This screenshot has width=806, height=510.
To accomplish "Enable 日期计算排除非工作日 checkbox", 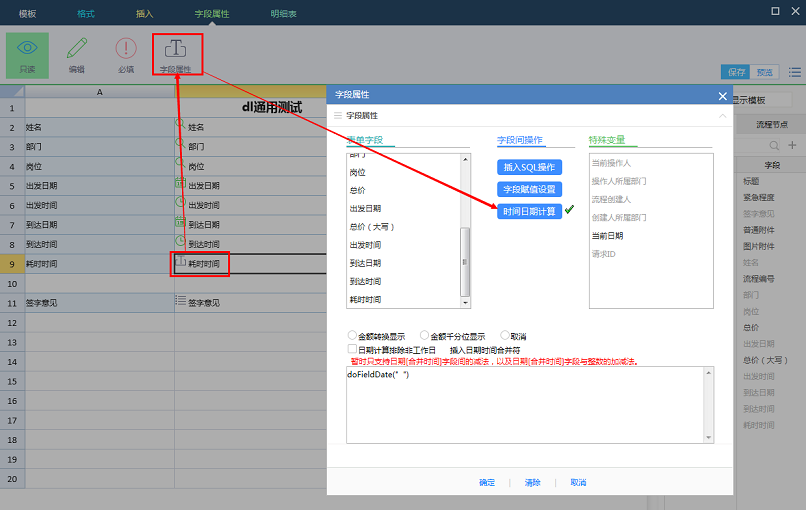I will (352, 349).
